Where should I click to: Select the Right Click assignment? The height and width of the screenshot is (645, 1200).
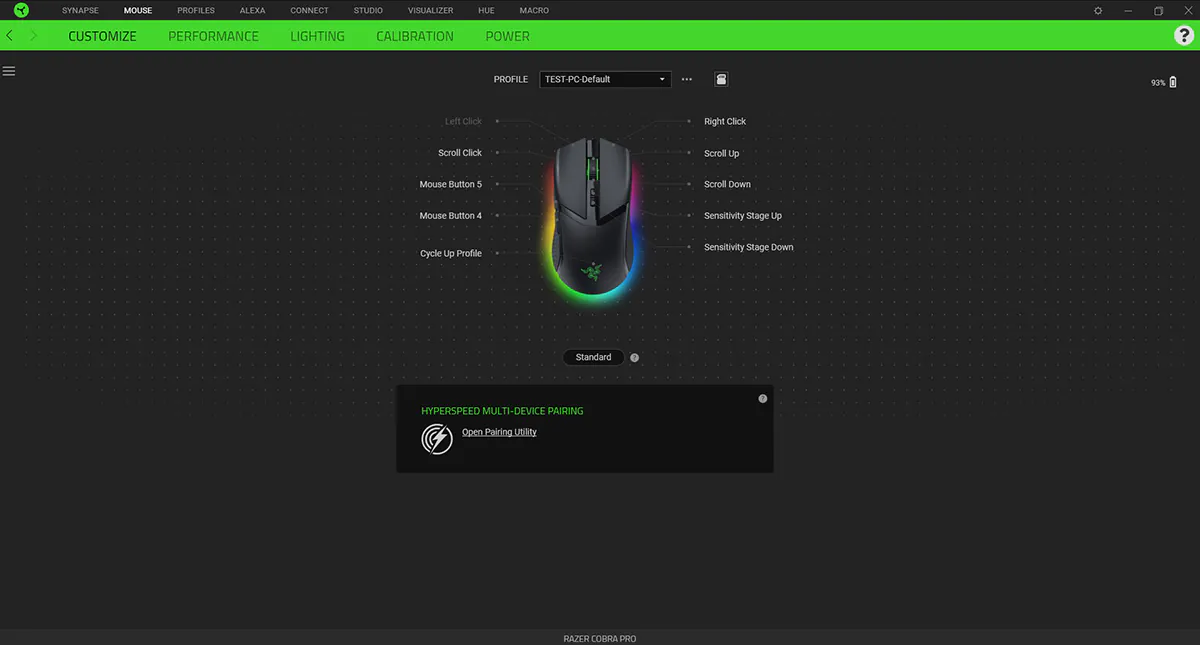tap(725, 121)
